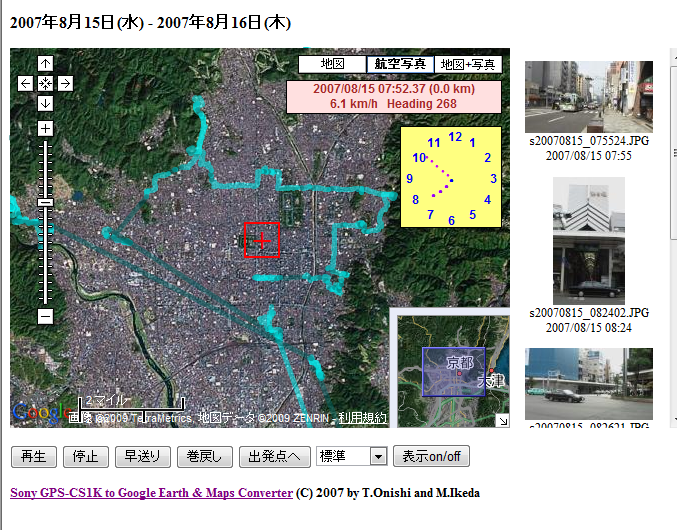This screenshot has height=530, width=677.
Task: Collapse the overview mini map arrow
Action: click(503, 421)
